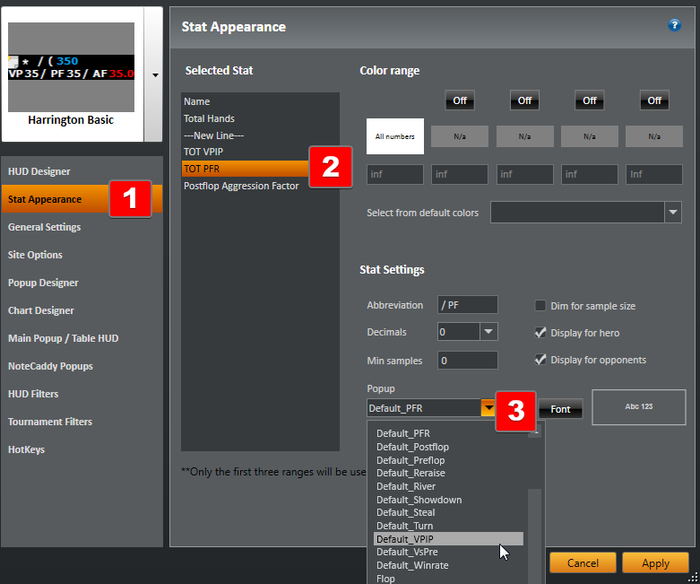The image size is (700, 584).
Task: Toggle the second Off color range switch
Action: [525, 100]
